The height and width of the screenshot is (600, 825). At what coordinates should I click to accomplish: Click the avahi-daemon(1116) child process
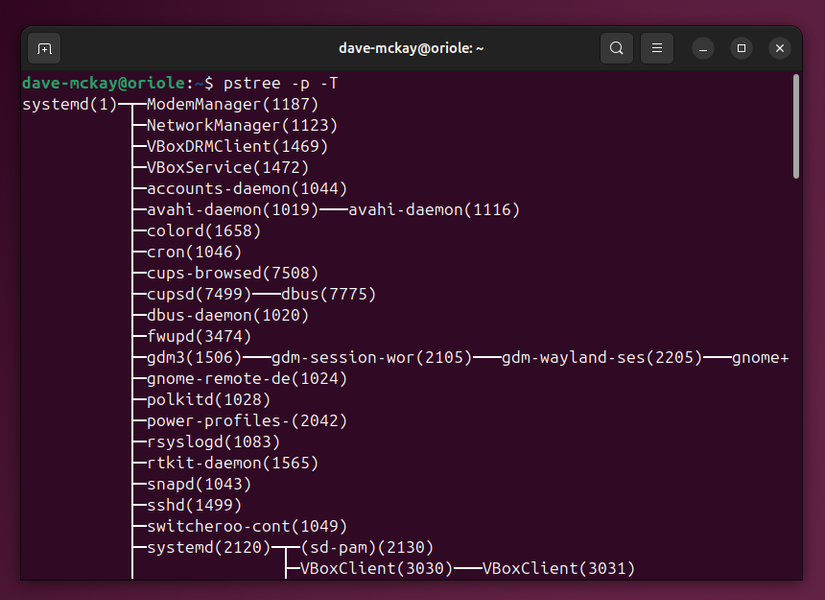pos(433,209)
